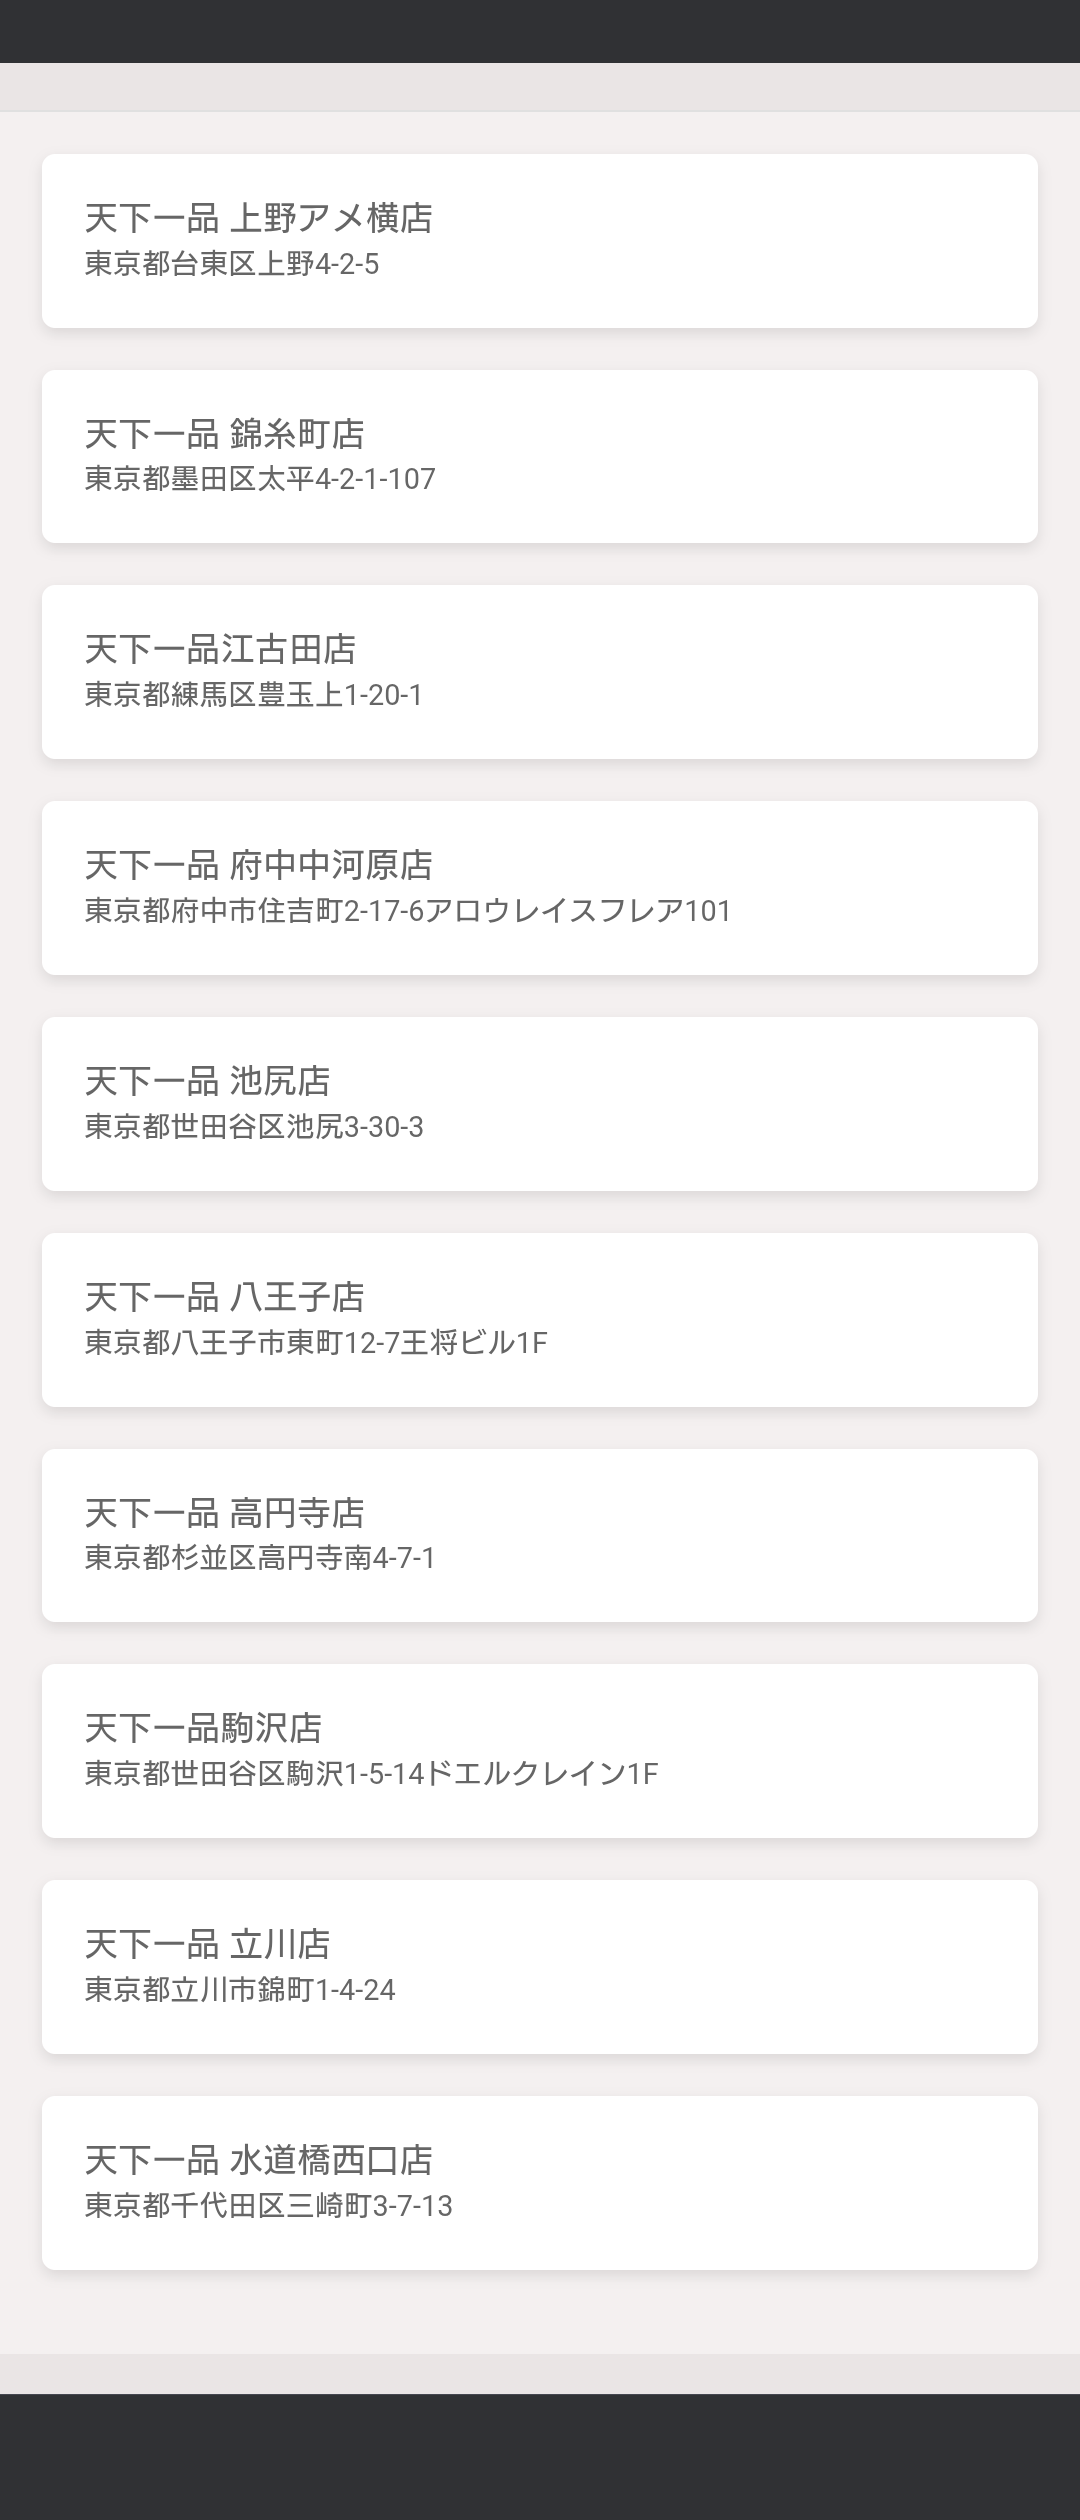The image size is (1080, 2520).
Task: Select the address 東京都千代田区三崎町3-7-13
Action: tap(268, 2206)
